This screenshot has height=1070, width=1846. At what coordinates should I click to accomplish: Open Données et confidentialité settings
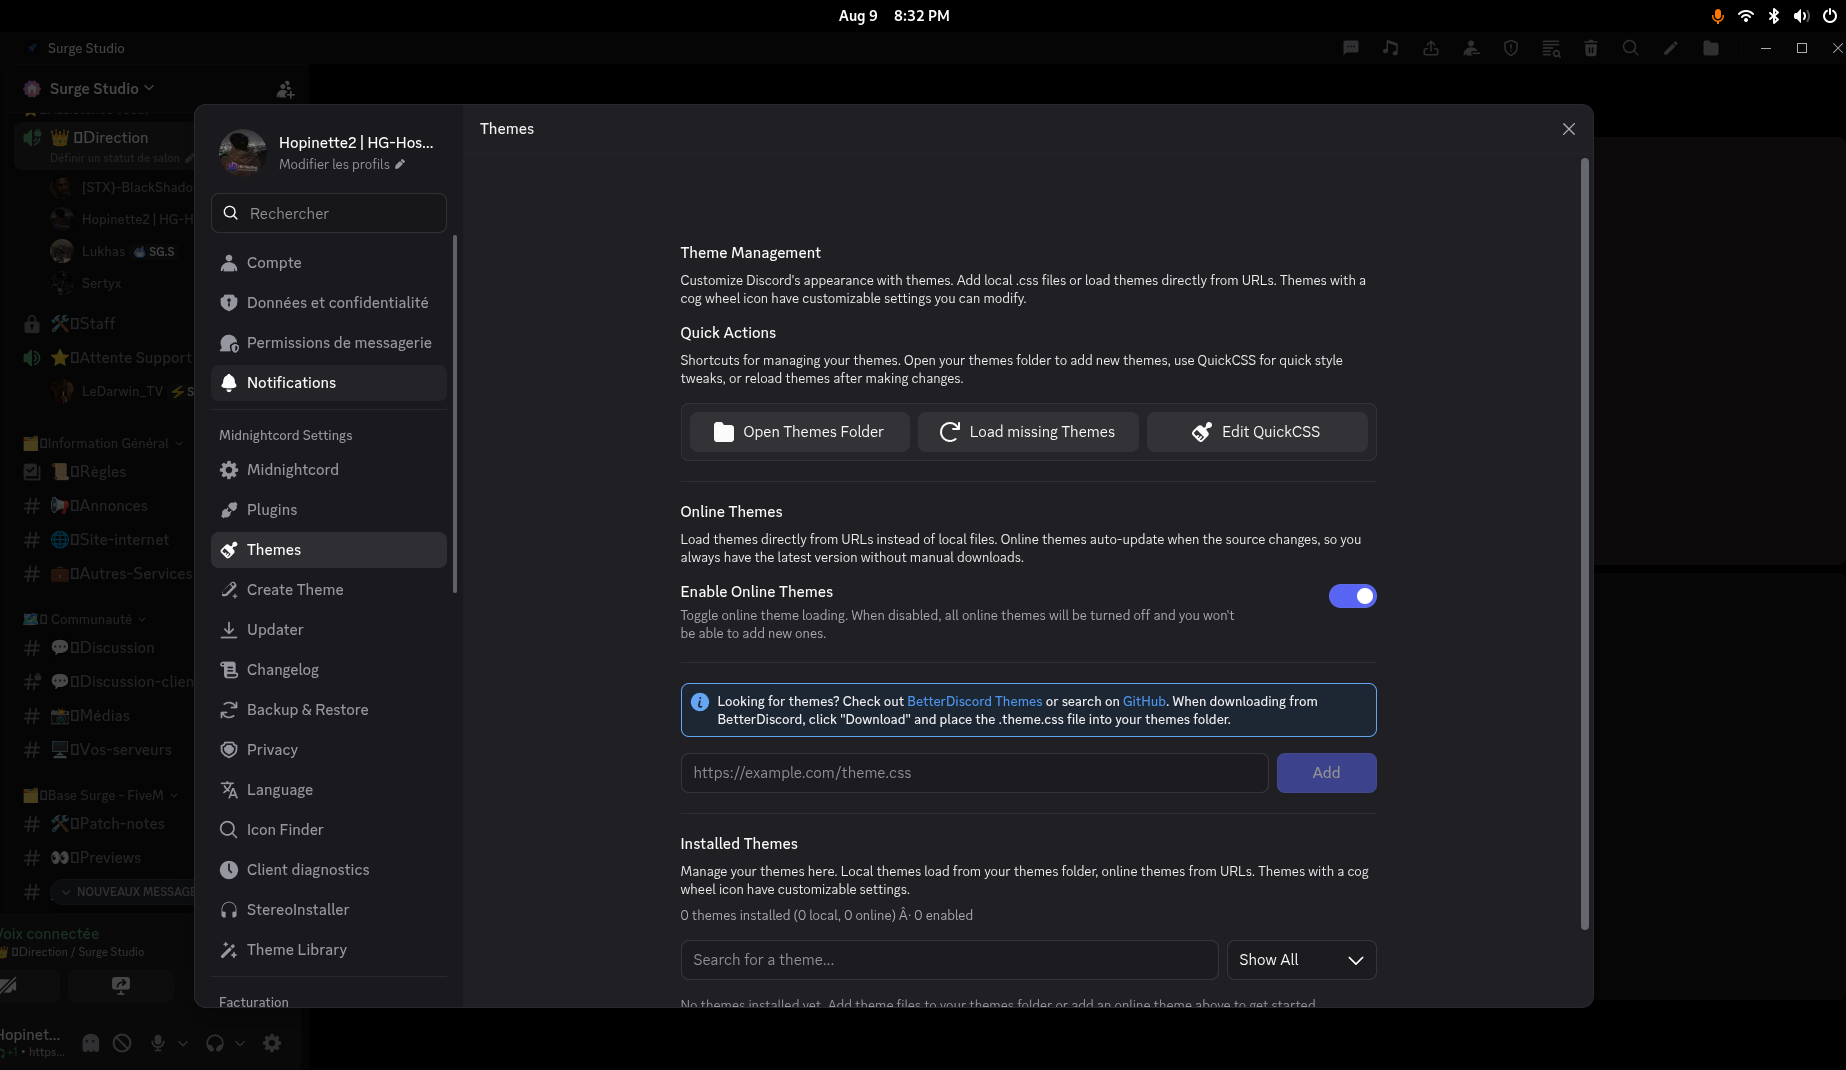[x=329, y=303]
